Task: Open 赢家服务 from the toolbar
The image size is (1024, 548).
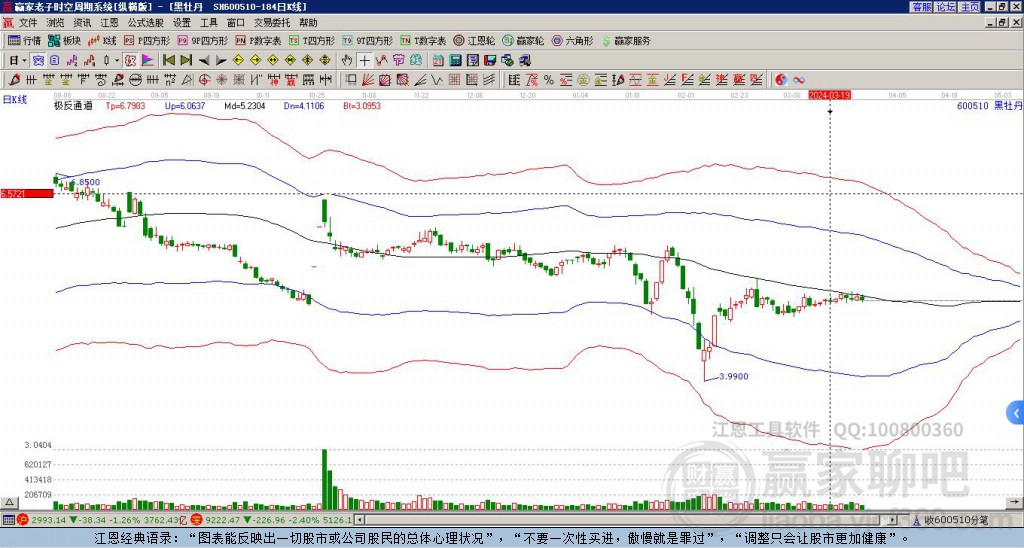Action: 626,40
